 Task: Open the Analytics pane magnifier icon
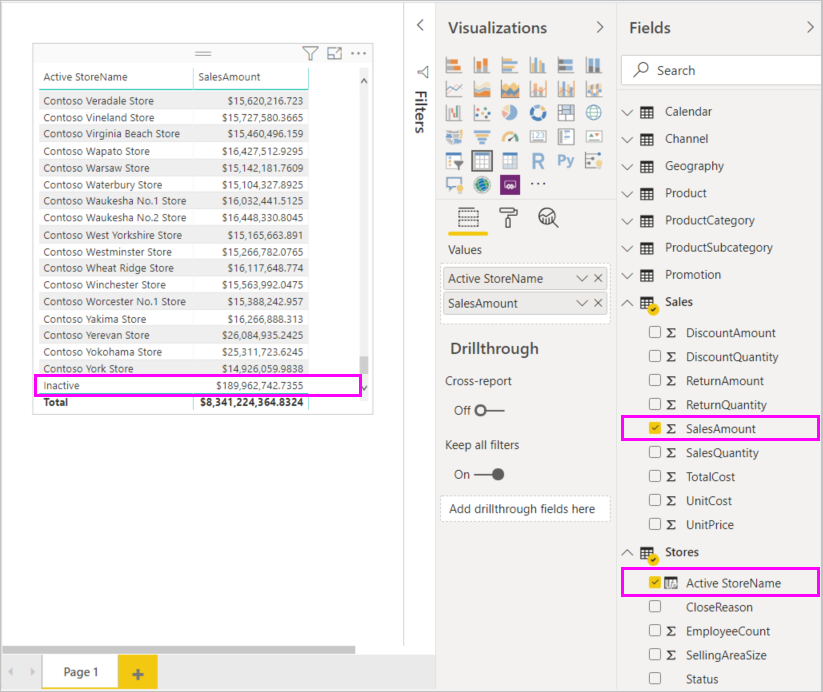[x=547, y=218]
